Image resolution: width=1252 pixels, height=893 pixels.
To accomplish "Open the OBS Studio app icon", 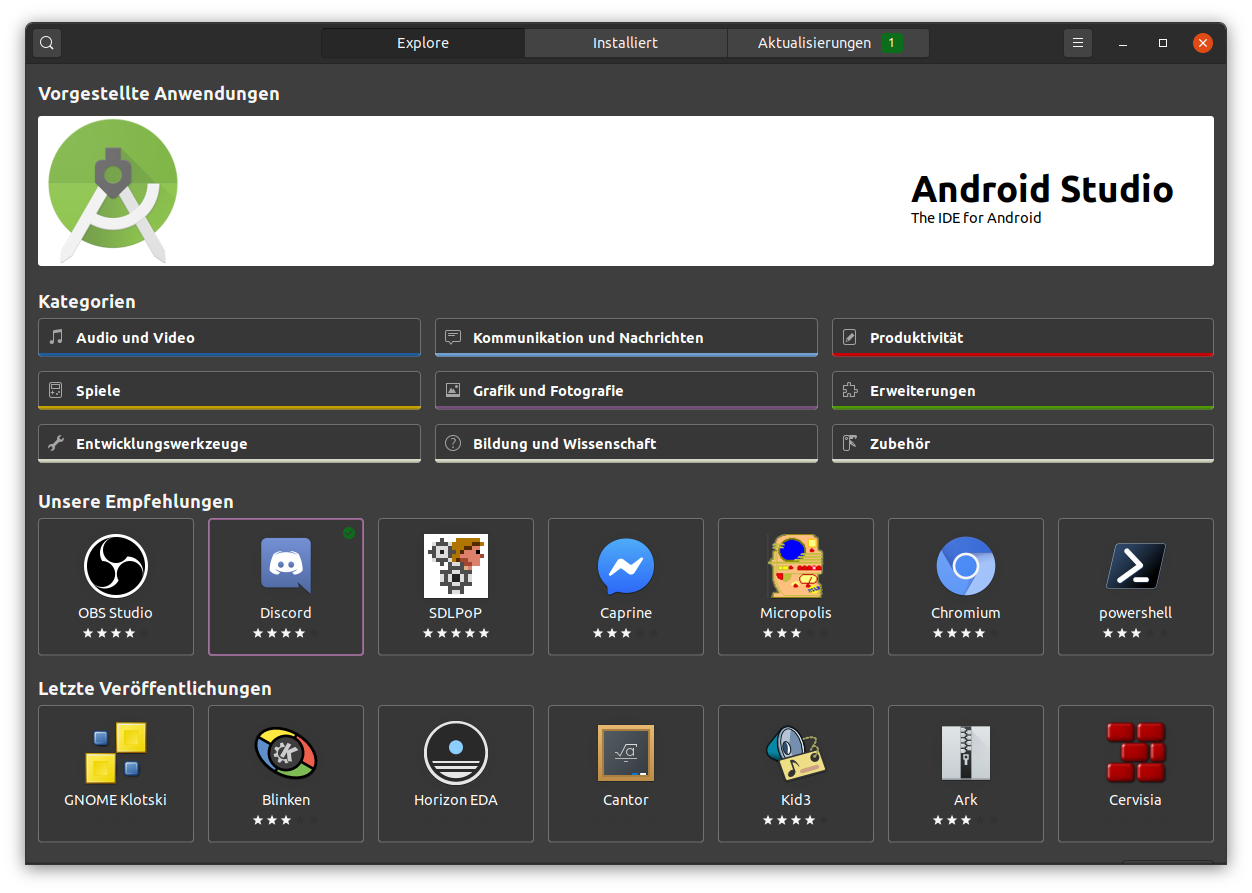I will click(116, 566).
